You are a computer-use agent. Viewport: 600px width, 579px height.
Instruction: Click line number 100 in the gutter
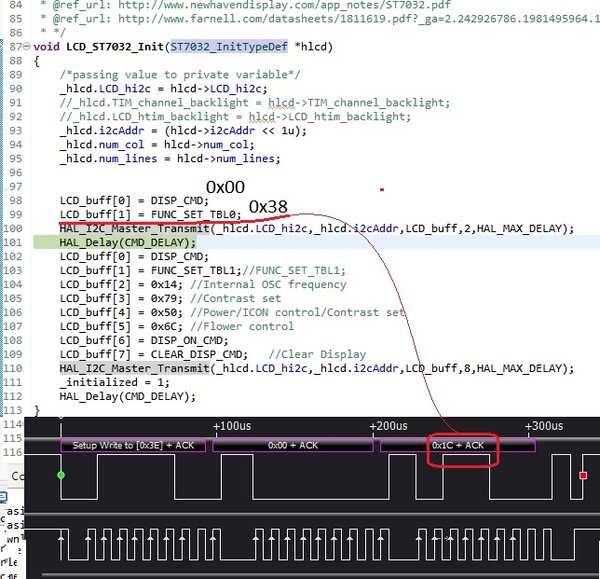tap(13, 228)
